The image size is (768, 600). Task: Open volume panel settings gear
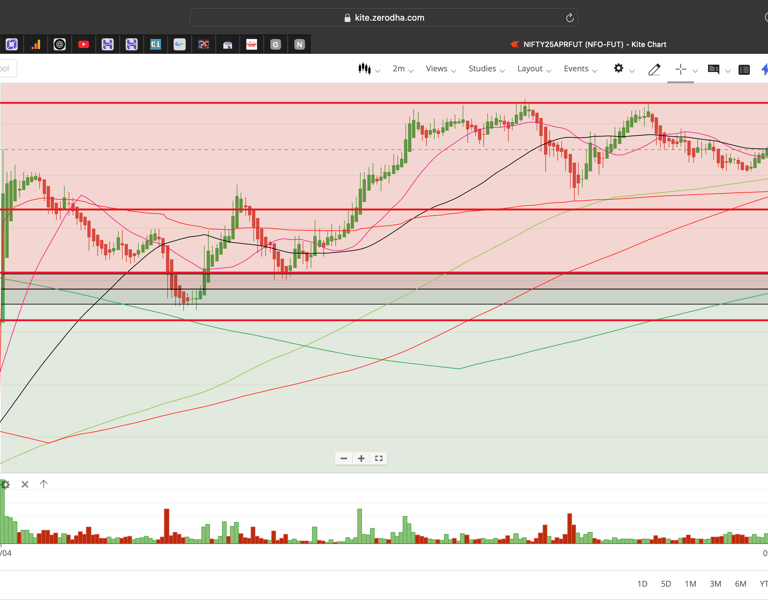pyautogui.click(x=5, y=484)
